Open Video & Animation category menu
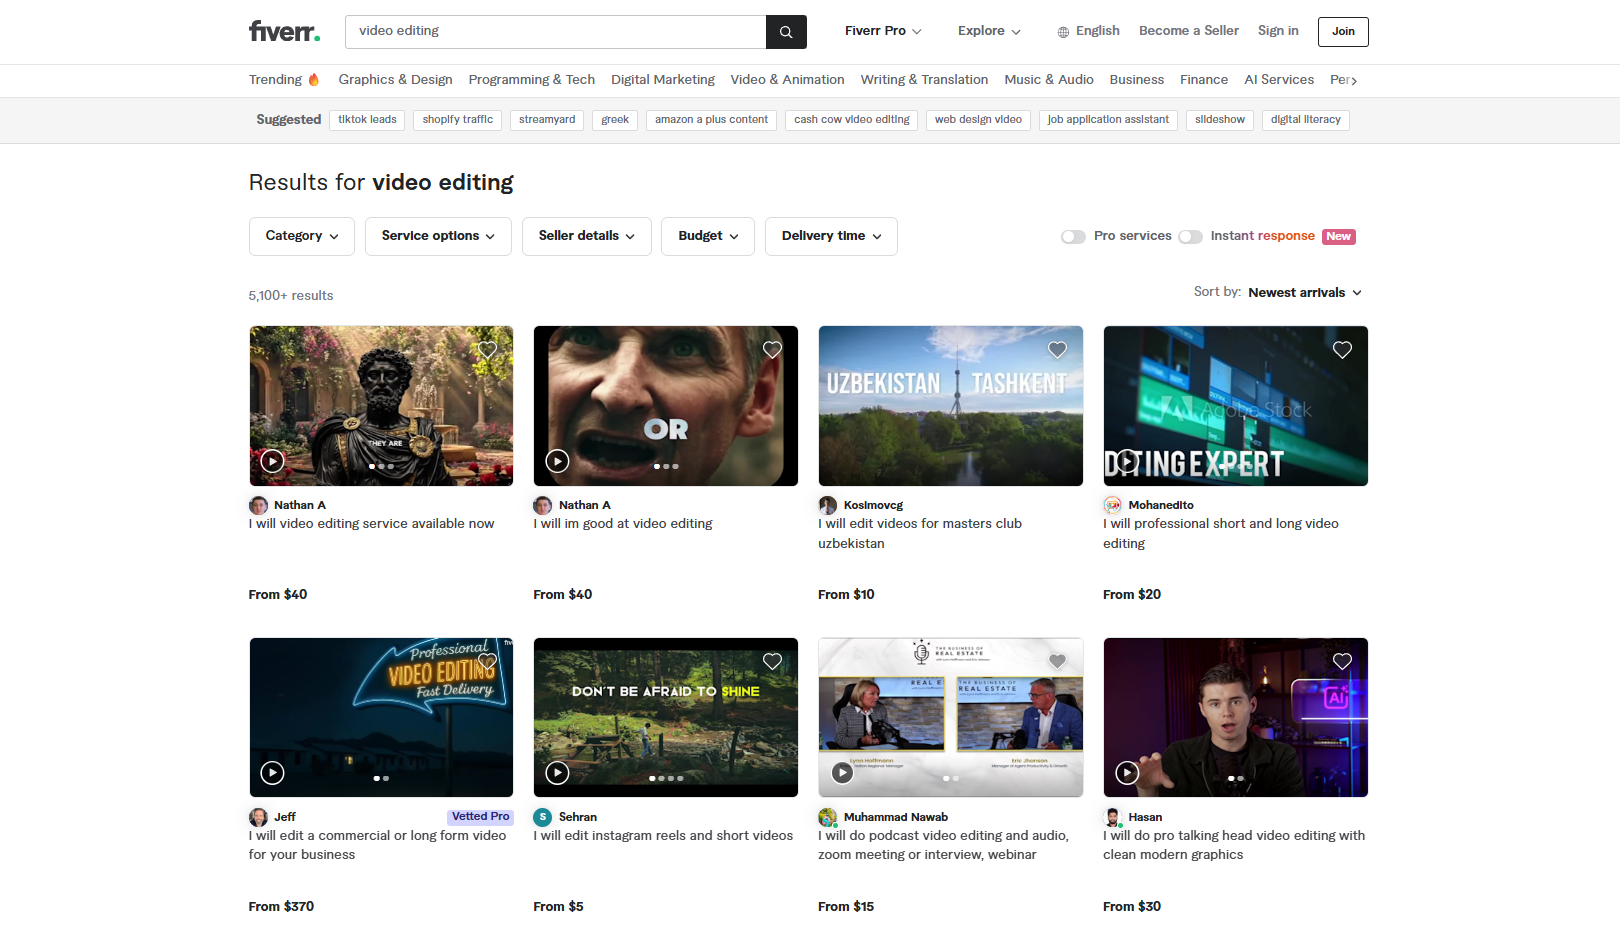Viewport: 1620px width, 942px height. click(787, 80)
